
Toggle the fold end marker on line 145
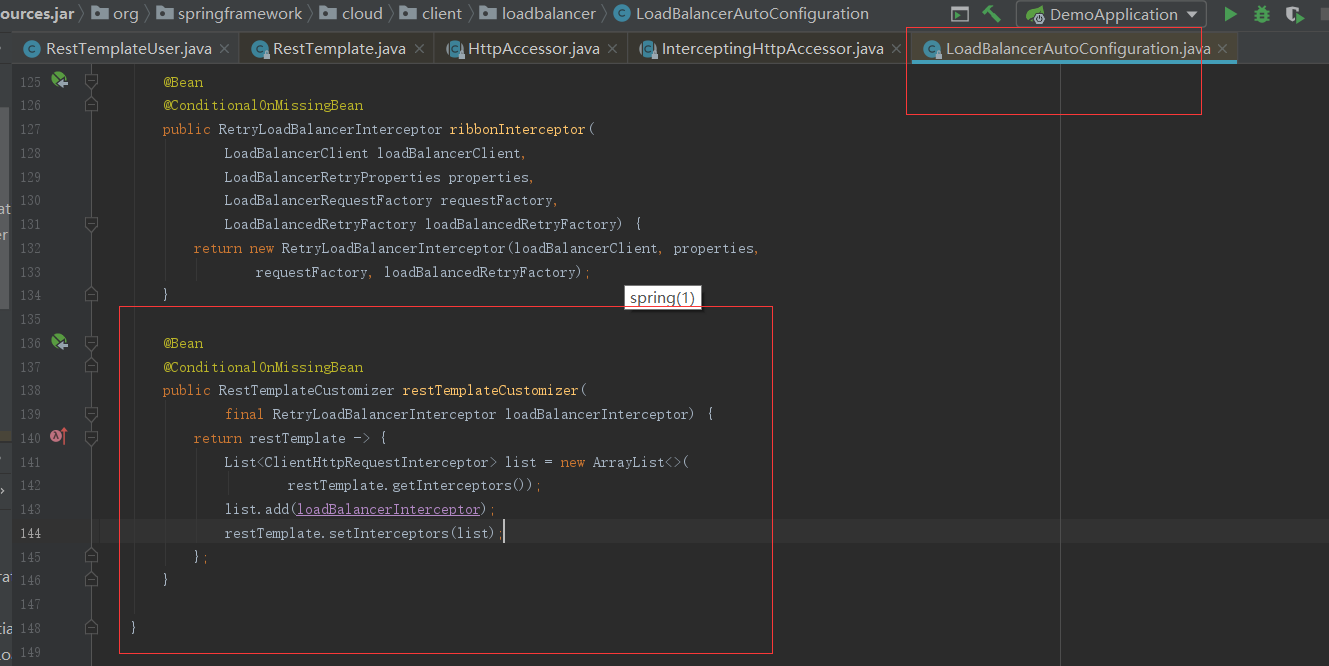[x=92, y=556]
